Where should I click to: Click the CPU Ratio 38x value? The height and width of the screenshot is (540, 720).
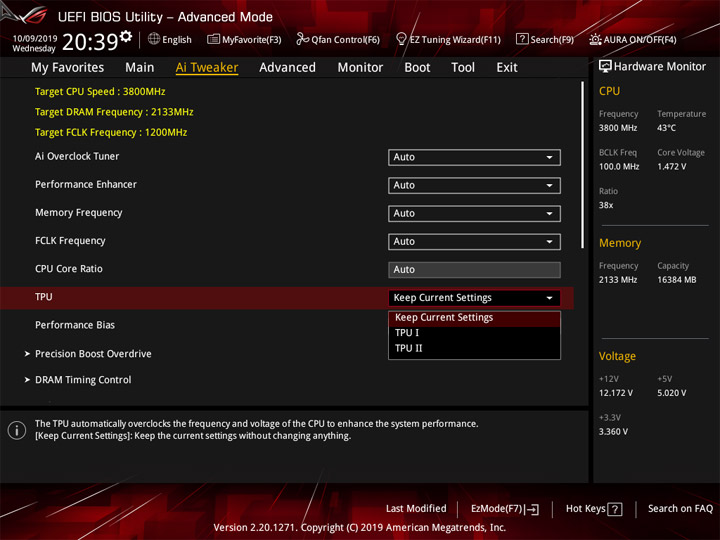[x=606, y=205]
